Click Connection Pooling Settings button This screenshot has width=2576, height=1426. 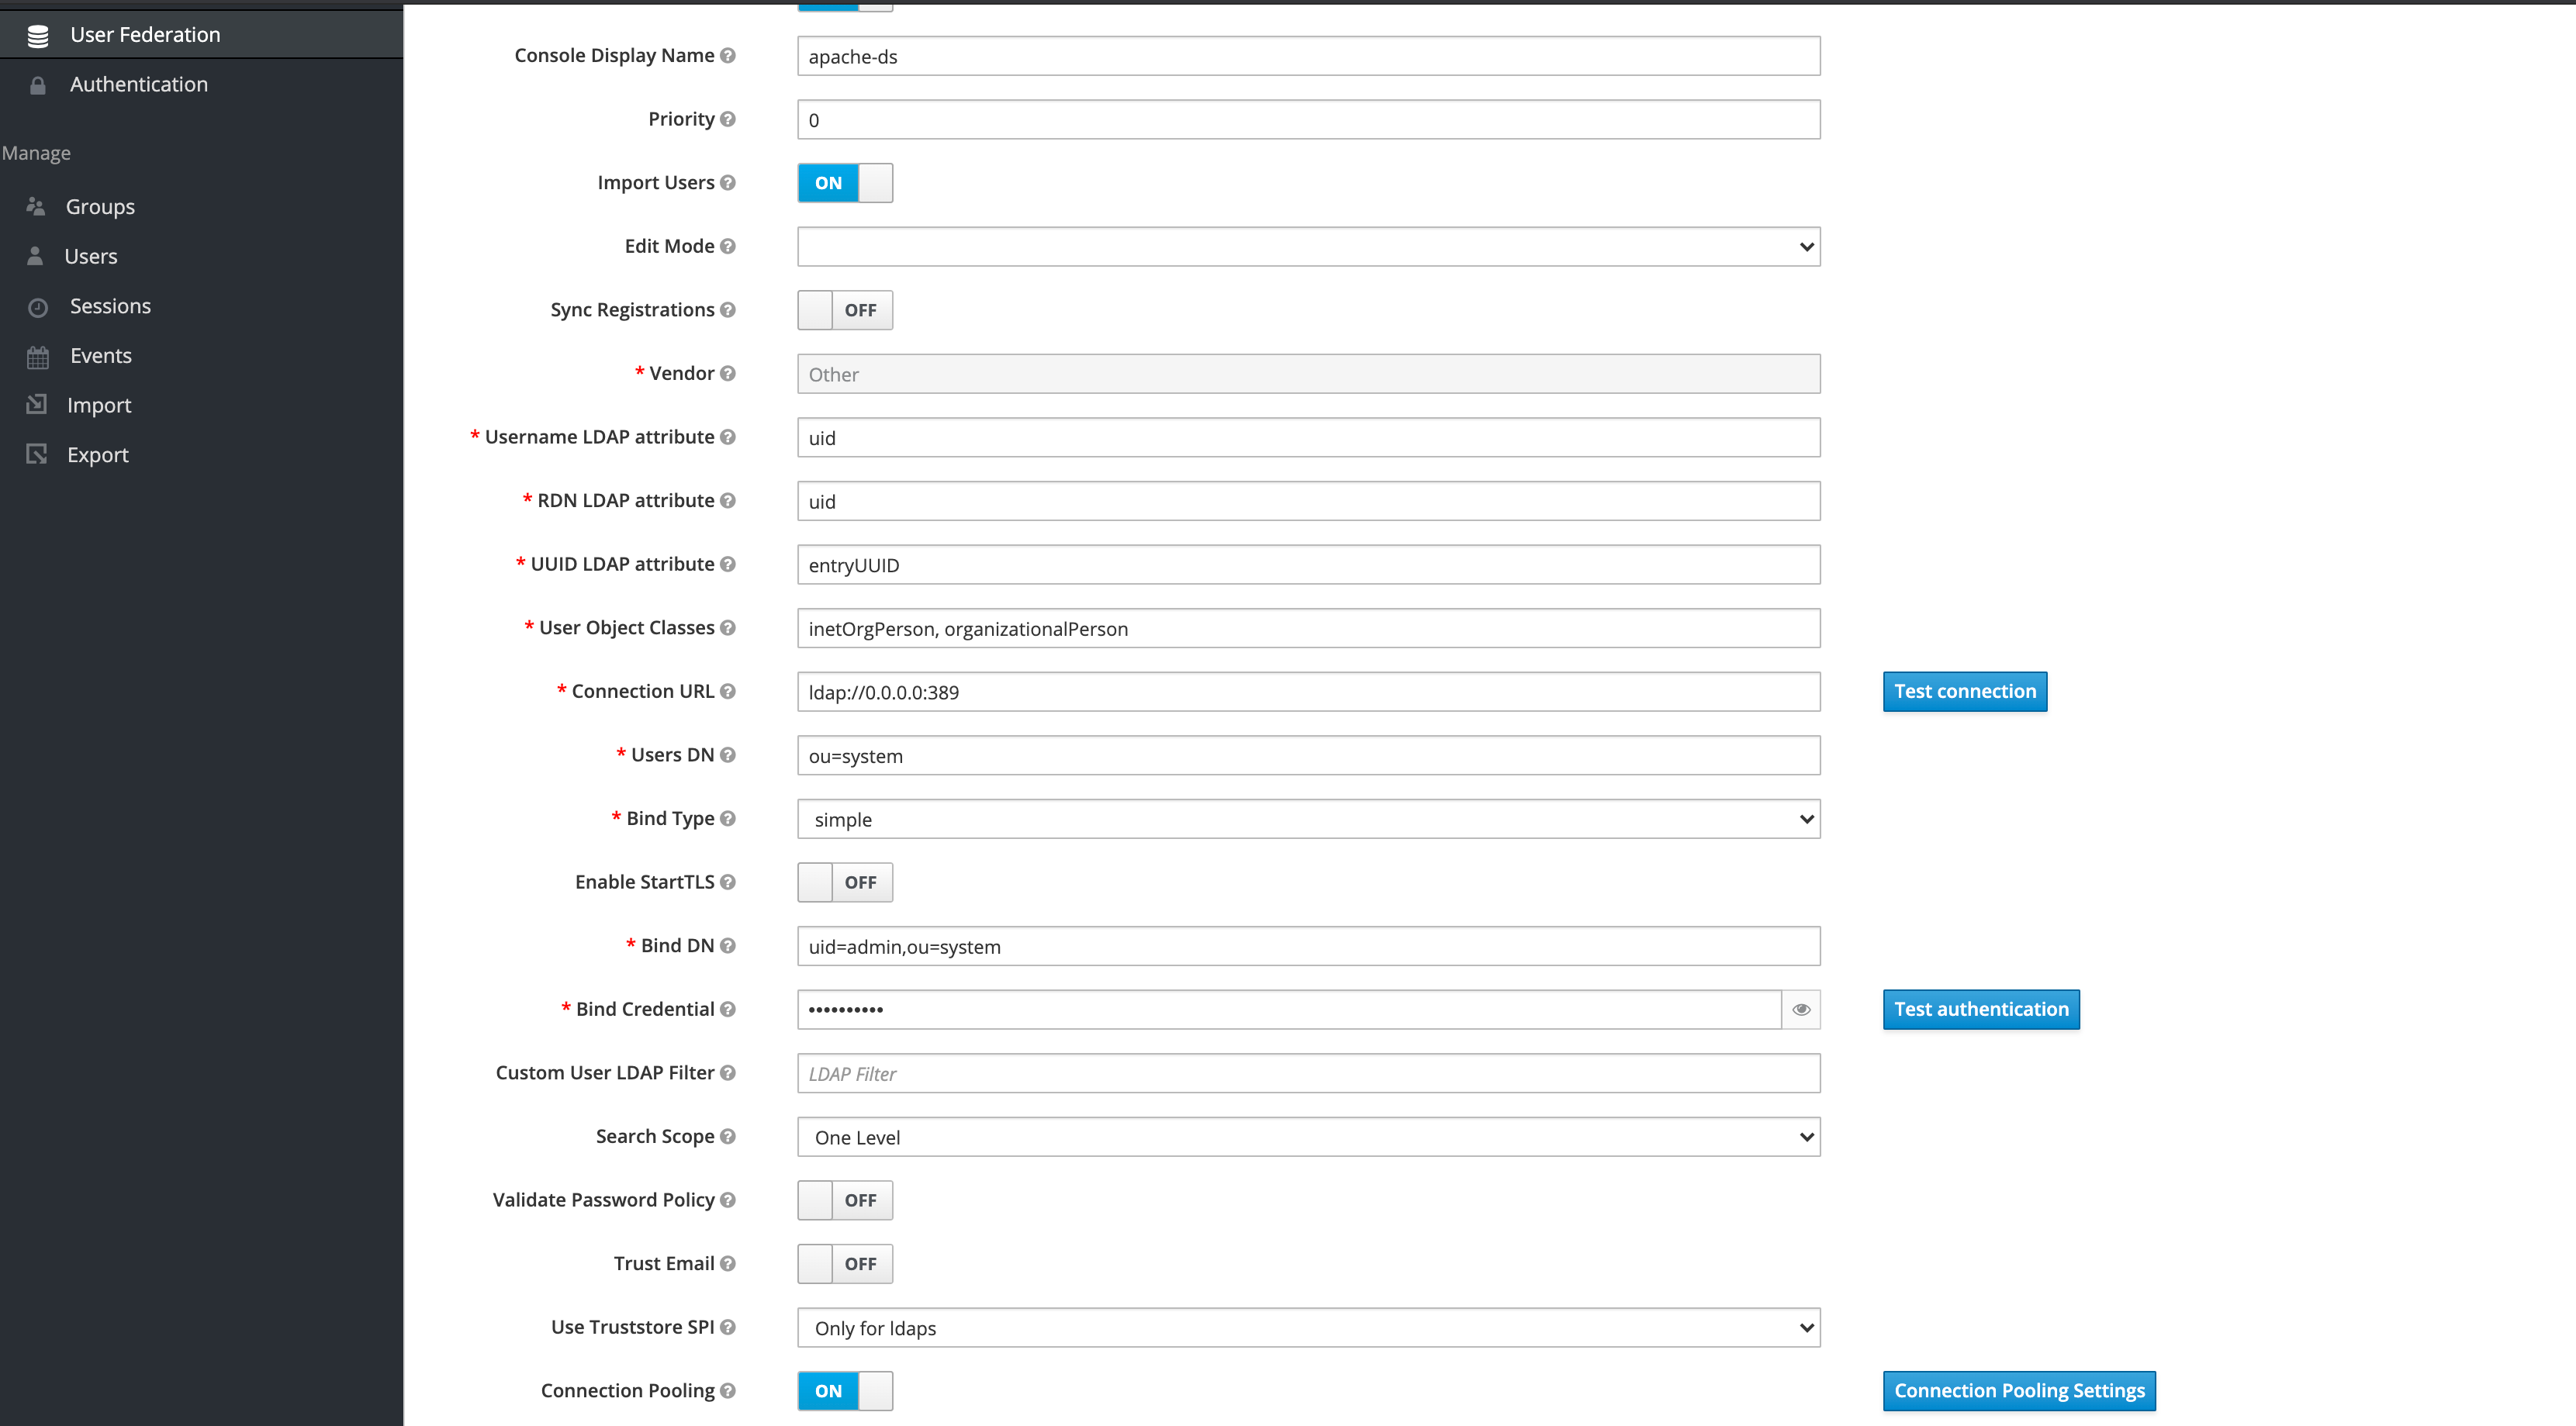point(2019,1390)
